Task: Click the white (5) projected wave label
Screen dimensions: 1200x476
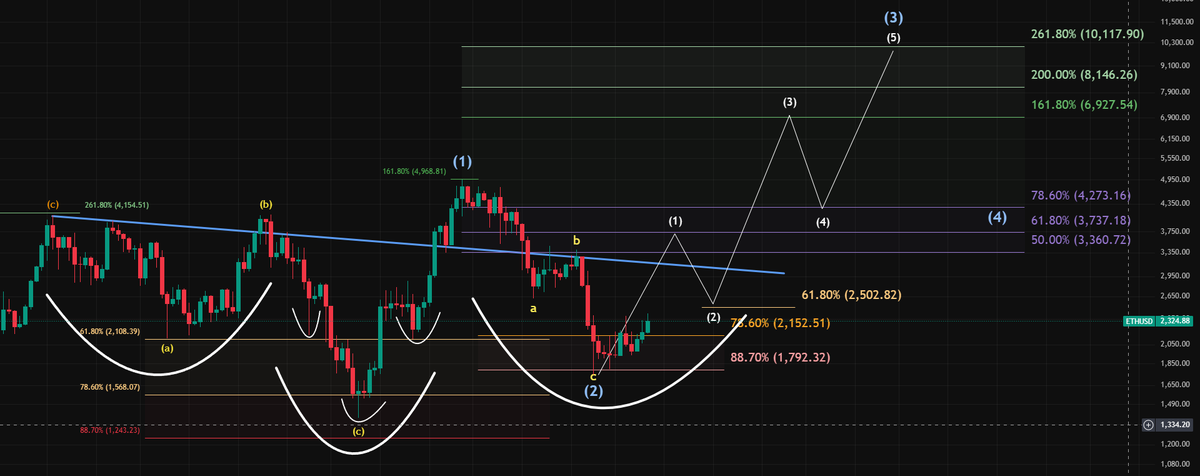Action: pos(893,38)
